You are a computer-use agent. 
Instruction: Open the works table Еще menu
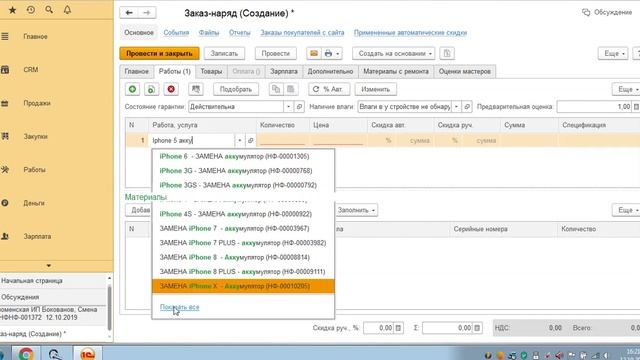pyautogui.click(x=626, y=89)
